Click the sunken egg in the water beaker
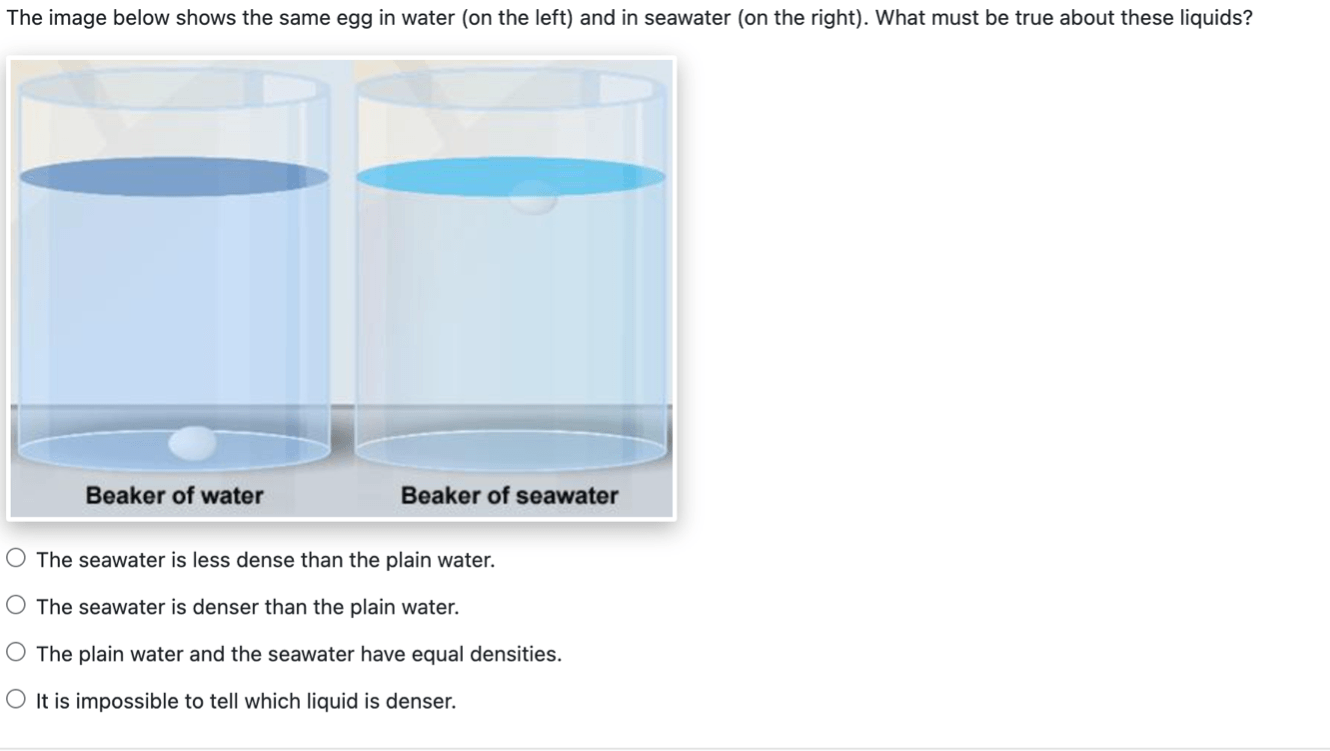The image size is (1330, 751). (x=192, y=443)
